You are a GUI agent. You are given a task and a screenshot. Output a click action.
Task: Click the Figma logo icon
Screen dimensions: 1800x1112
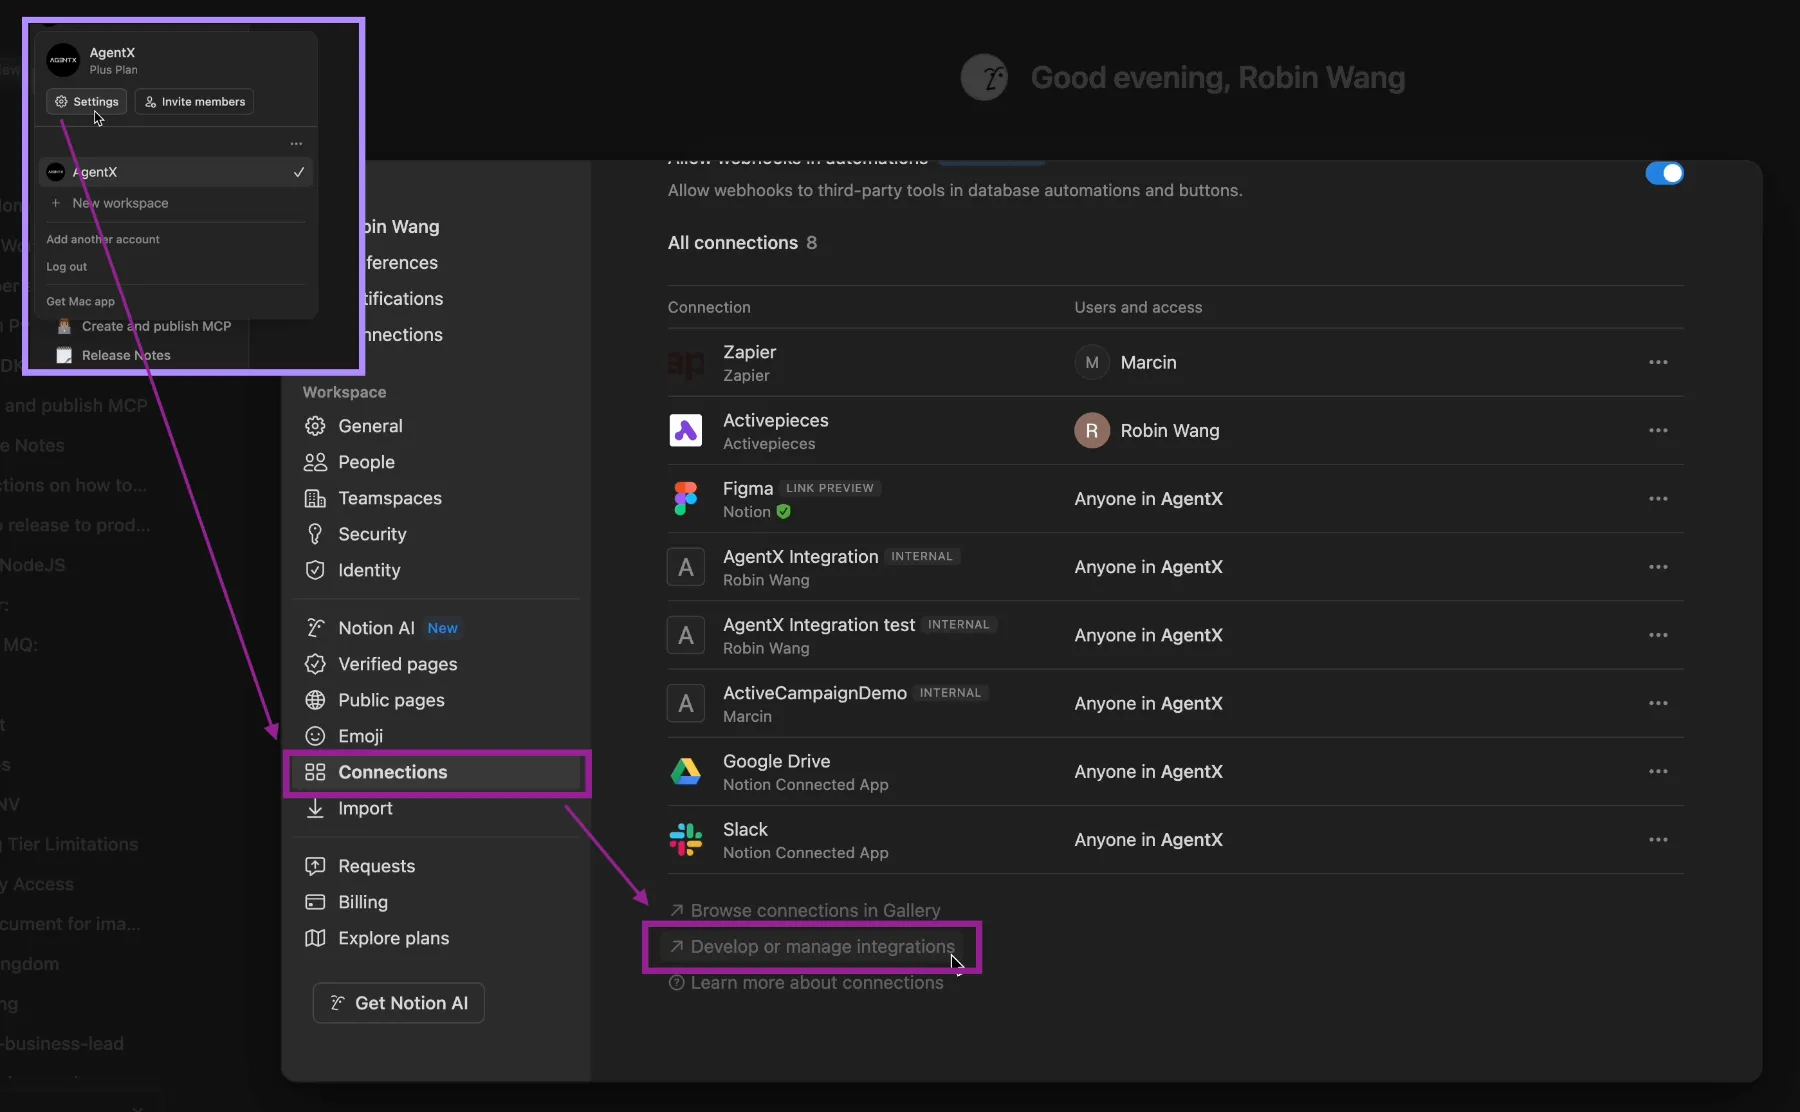tap(686, 499)
